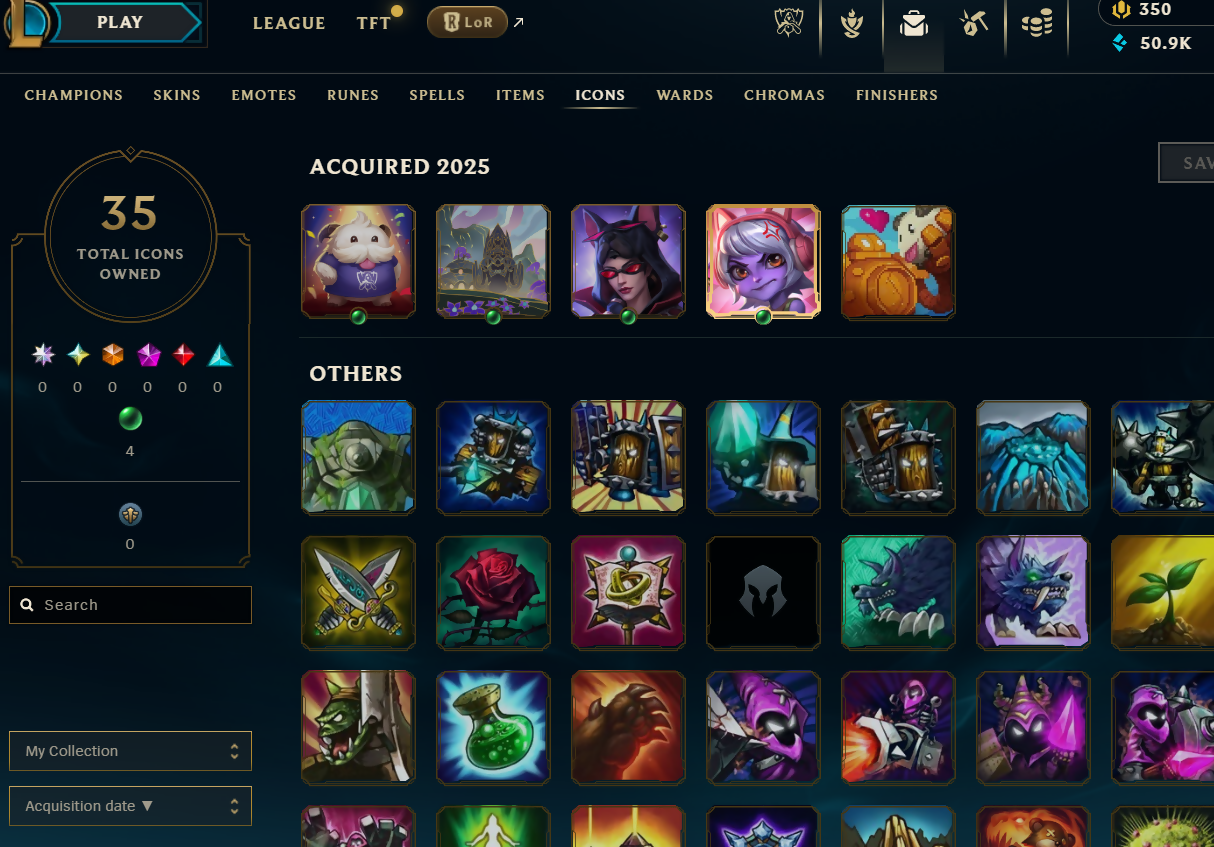Viewport: 1214px width, 847px height.
Task: Select the pixel Poro with heart icon
Action: coord(898,262)
